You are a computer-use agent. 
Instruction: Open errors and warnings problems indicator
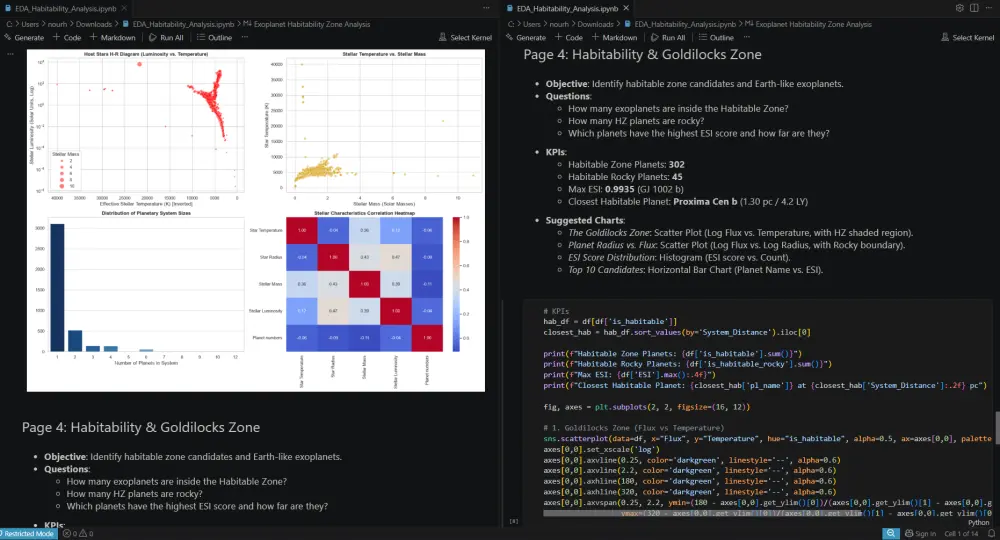point(78,534)
